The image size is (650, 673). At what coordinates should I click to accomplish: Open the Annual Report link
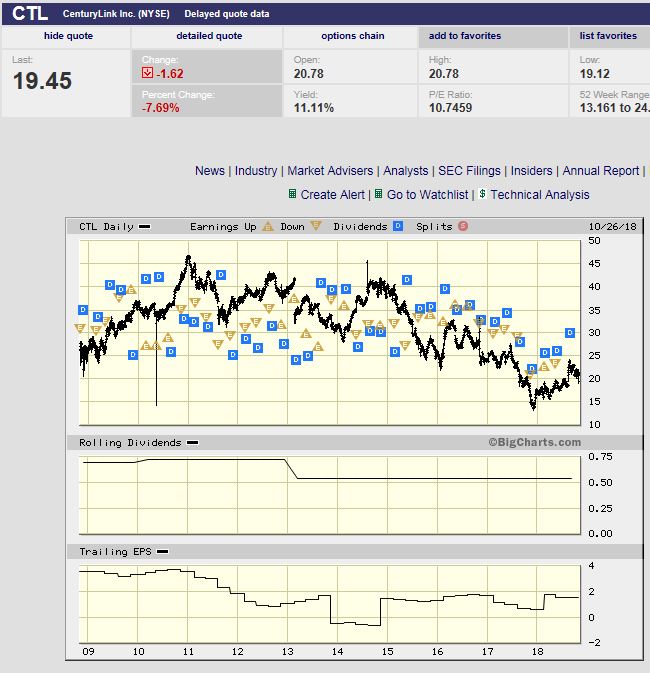point(601,171)
